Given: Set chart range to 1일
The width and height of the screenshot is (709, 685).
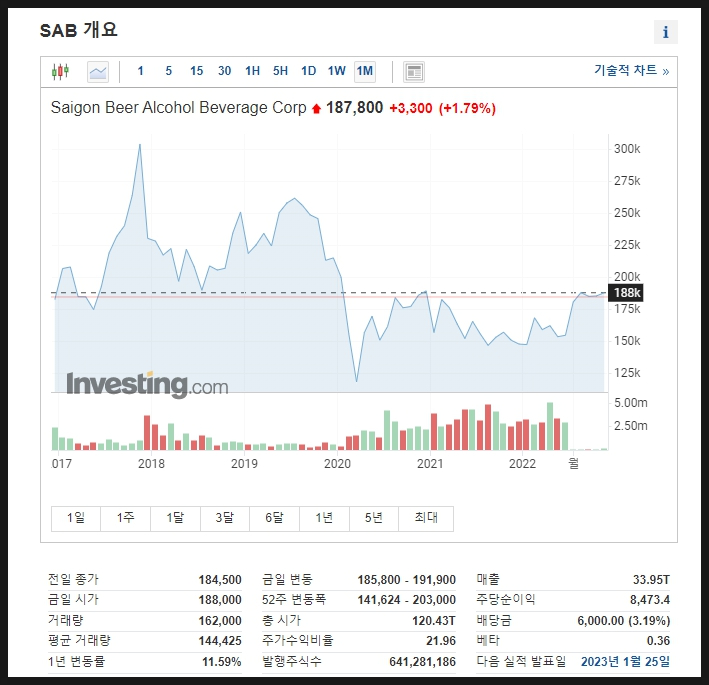Looking at the screenshot, I should click(76, 518).
